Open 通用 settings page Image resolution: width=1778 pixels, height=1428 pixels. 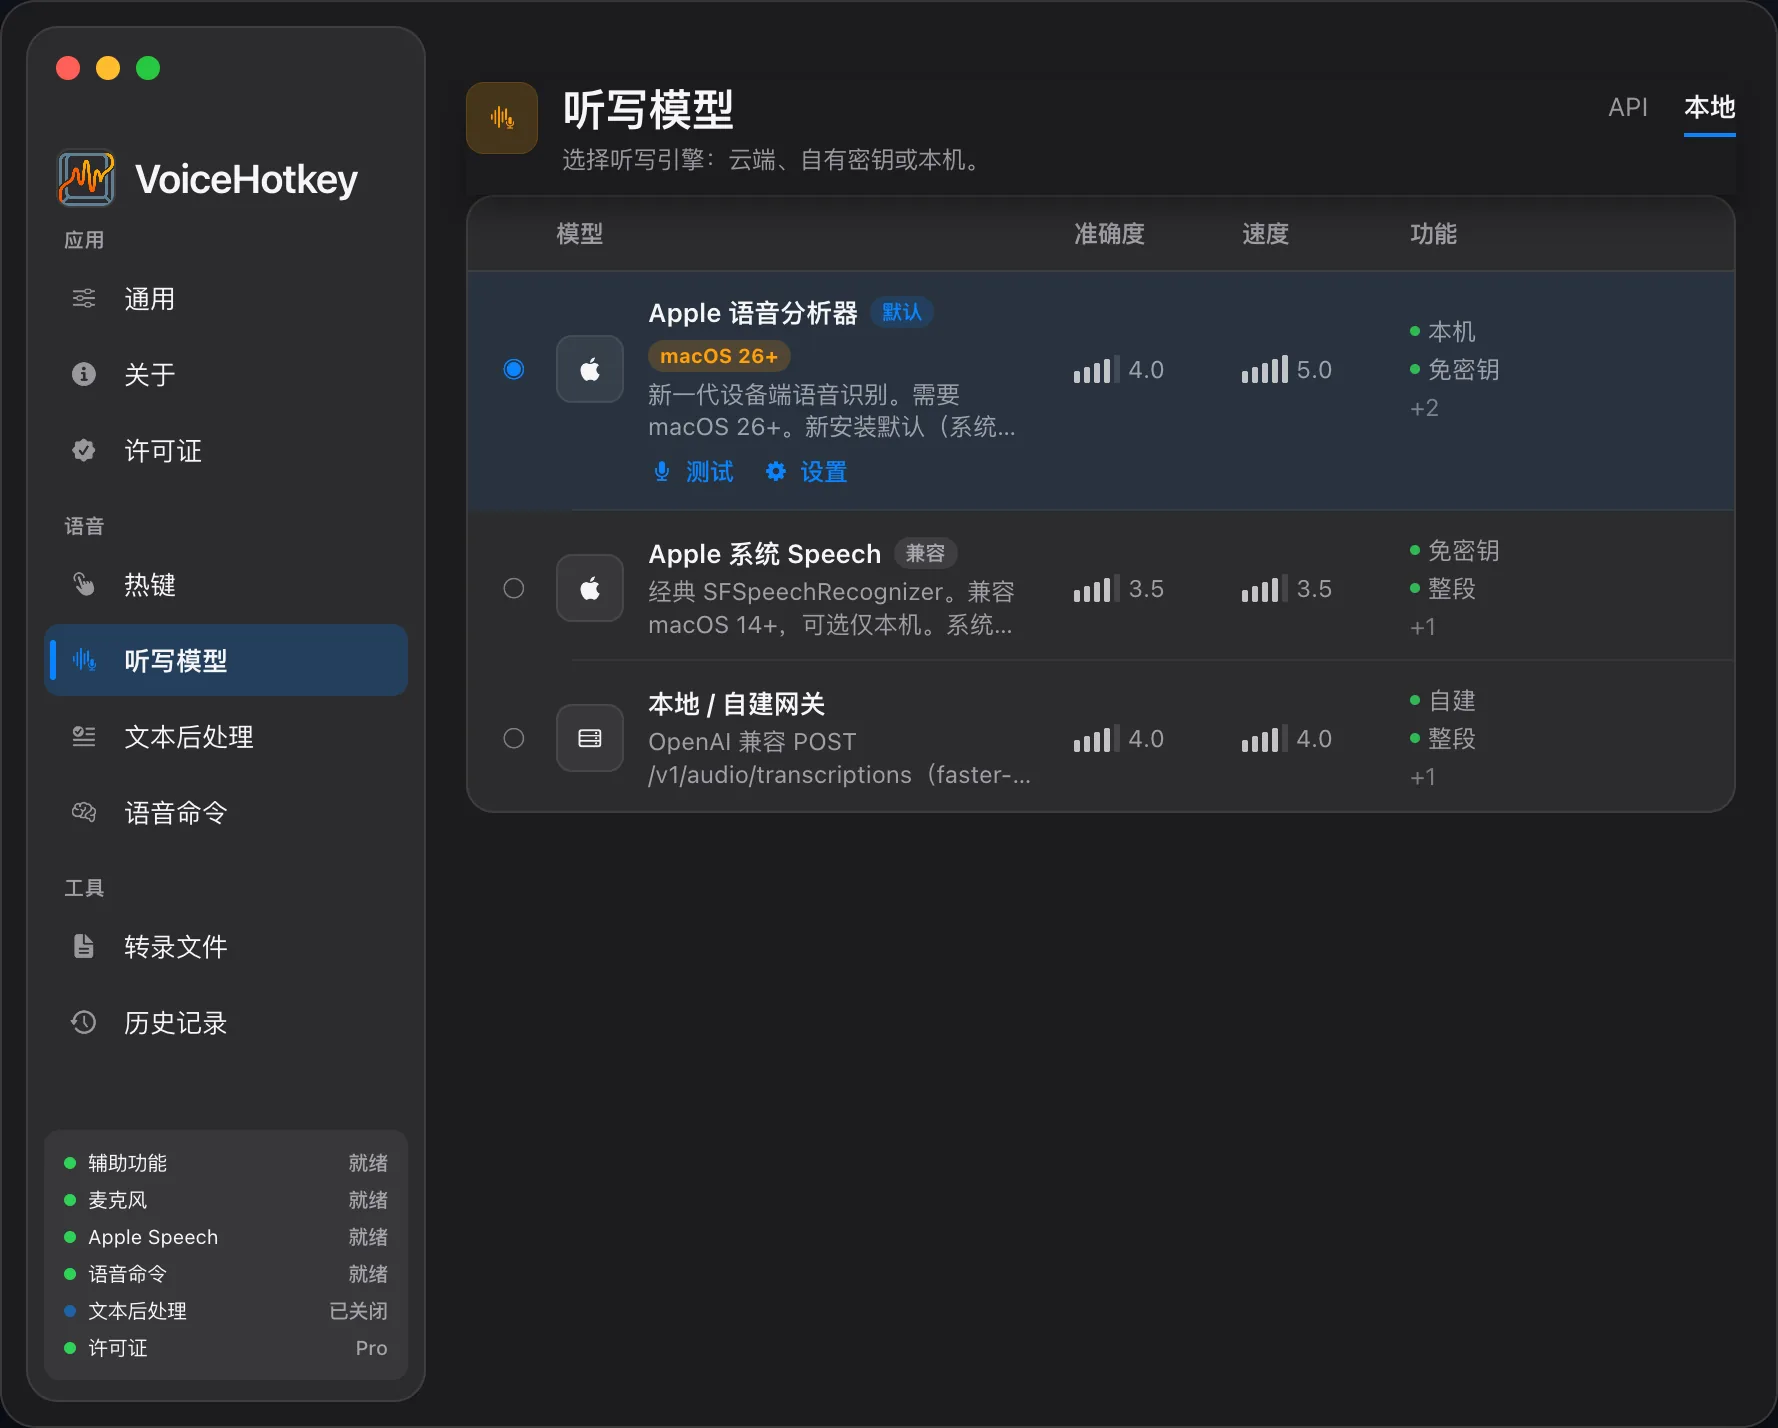pos(226,298)
